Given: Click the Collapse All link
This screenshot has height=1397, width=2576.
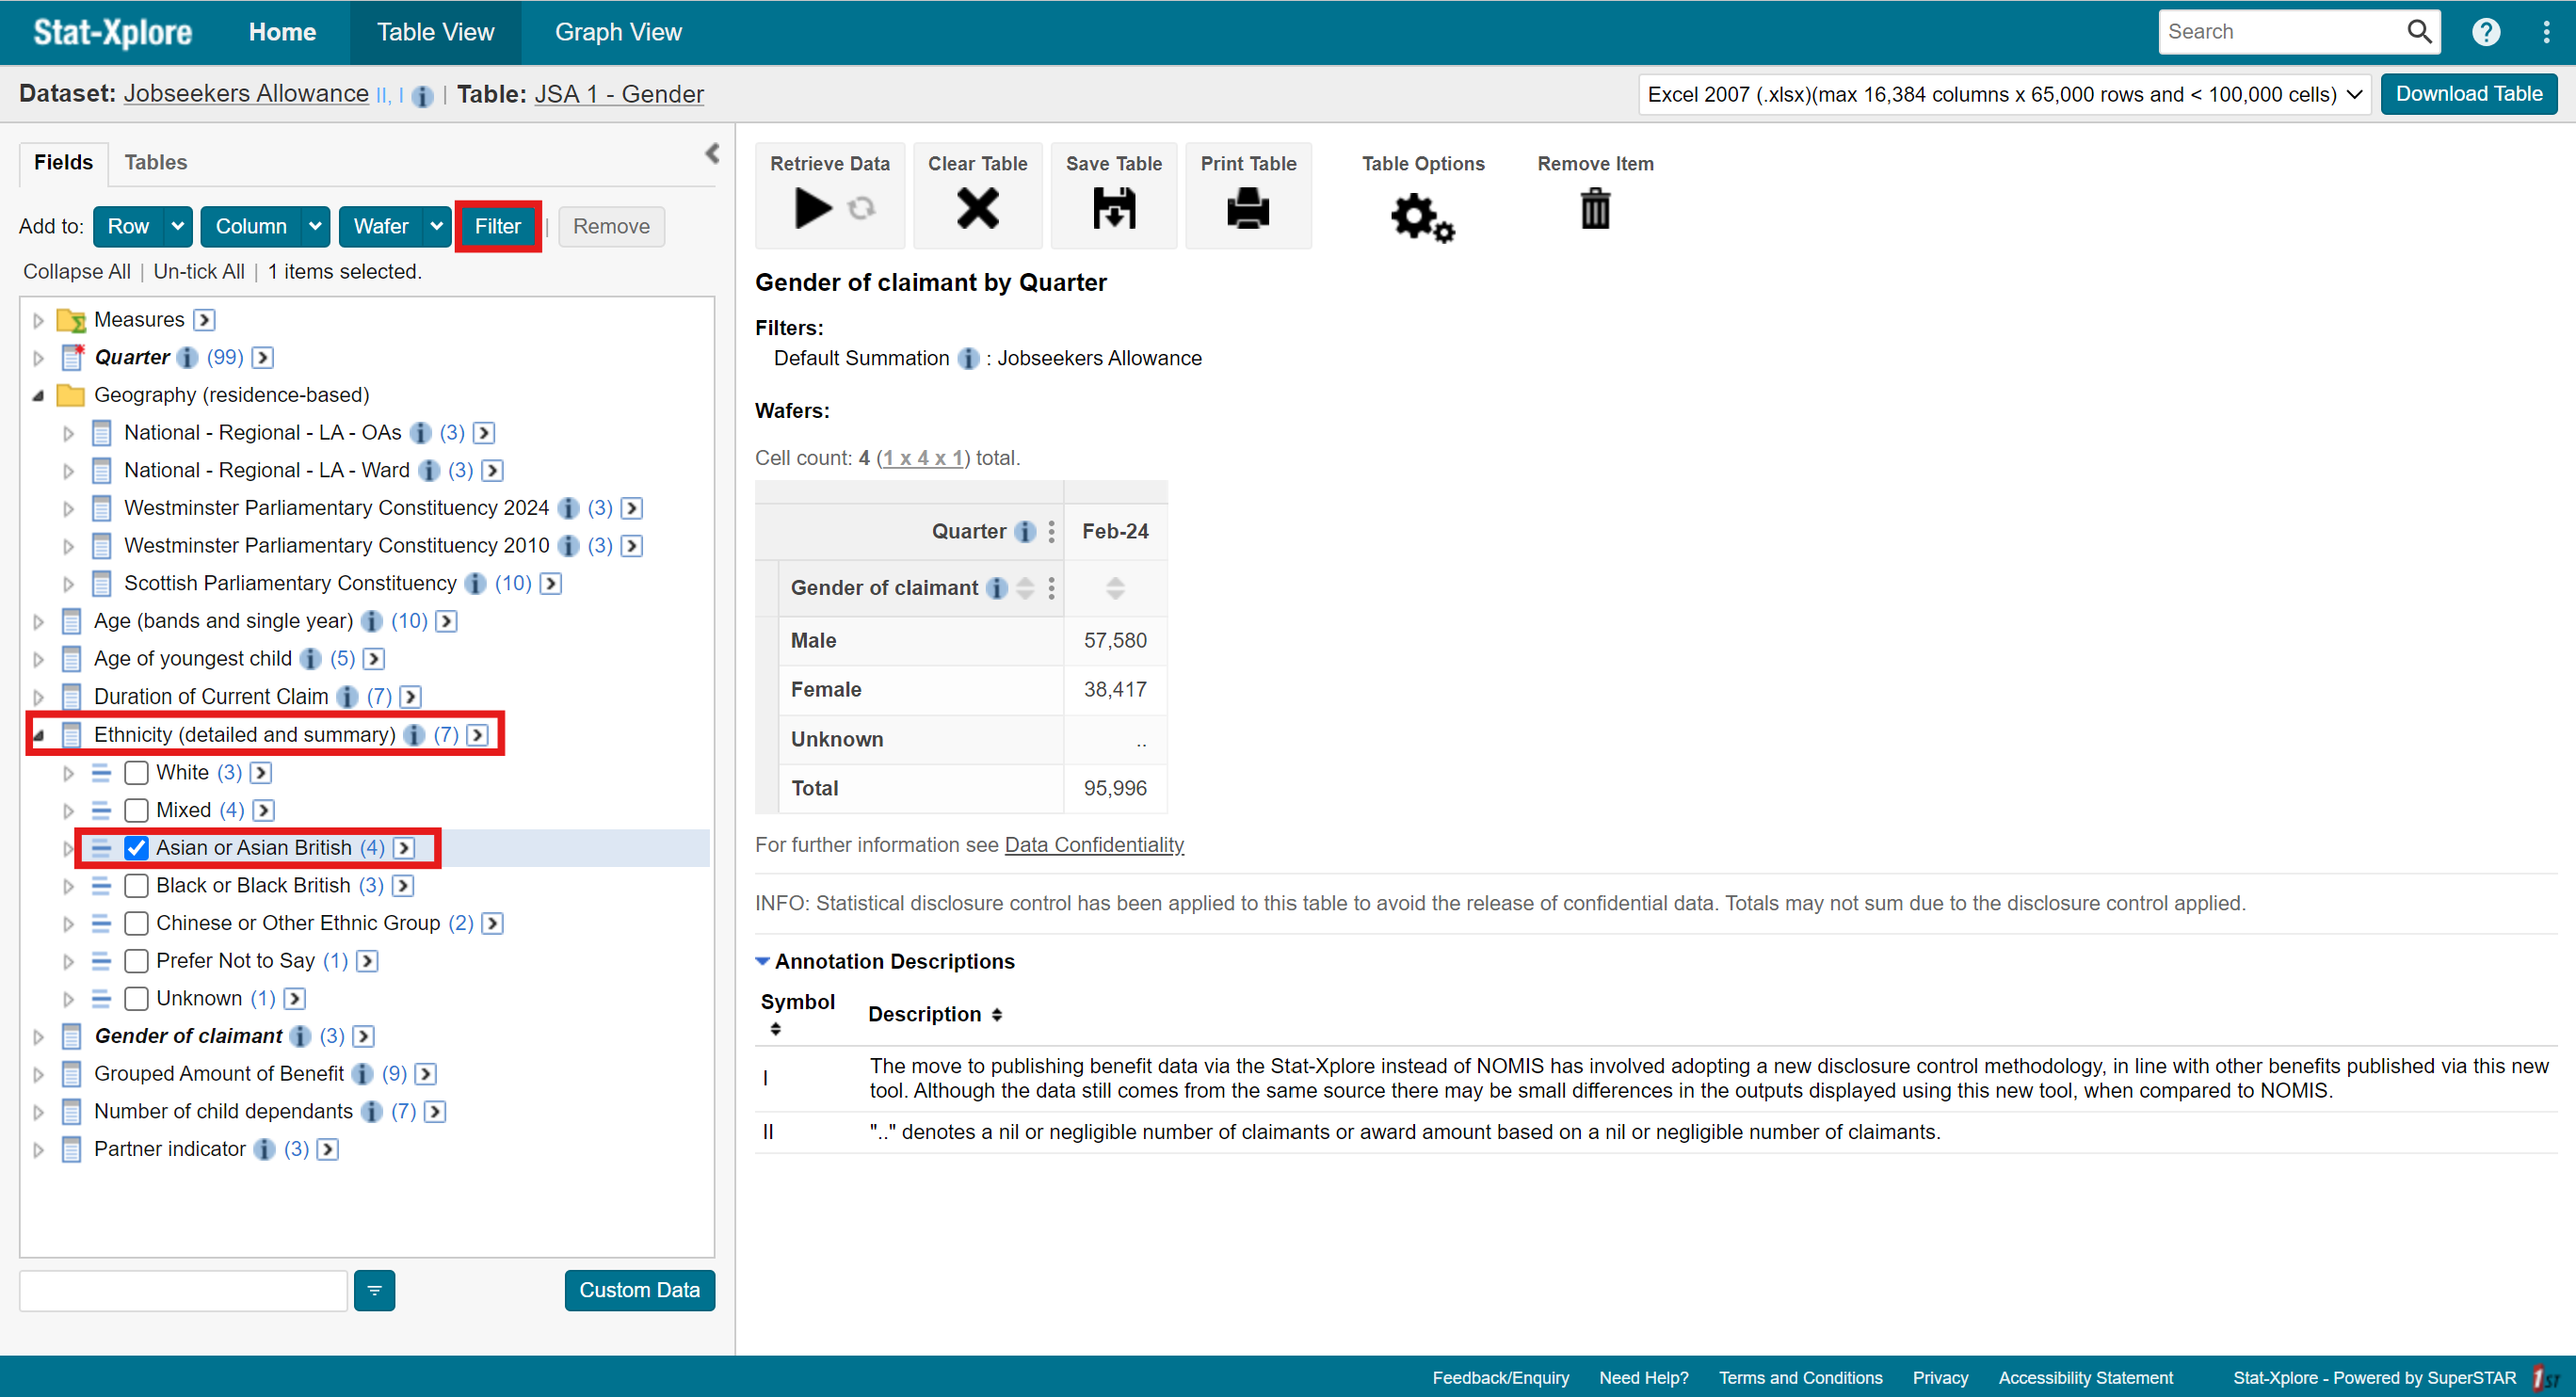Looking at the screenshot, I should pos(76,272).
